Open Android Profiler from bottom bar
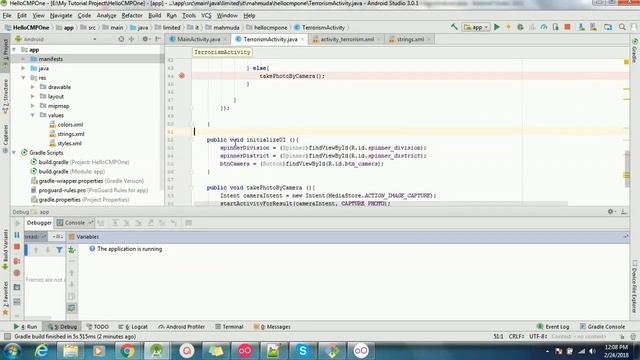The height and width of the screenshot is (360, 640). click(x=182, y=327)
